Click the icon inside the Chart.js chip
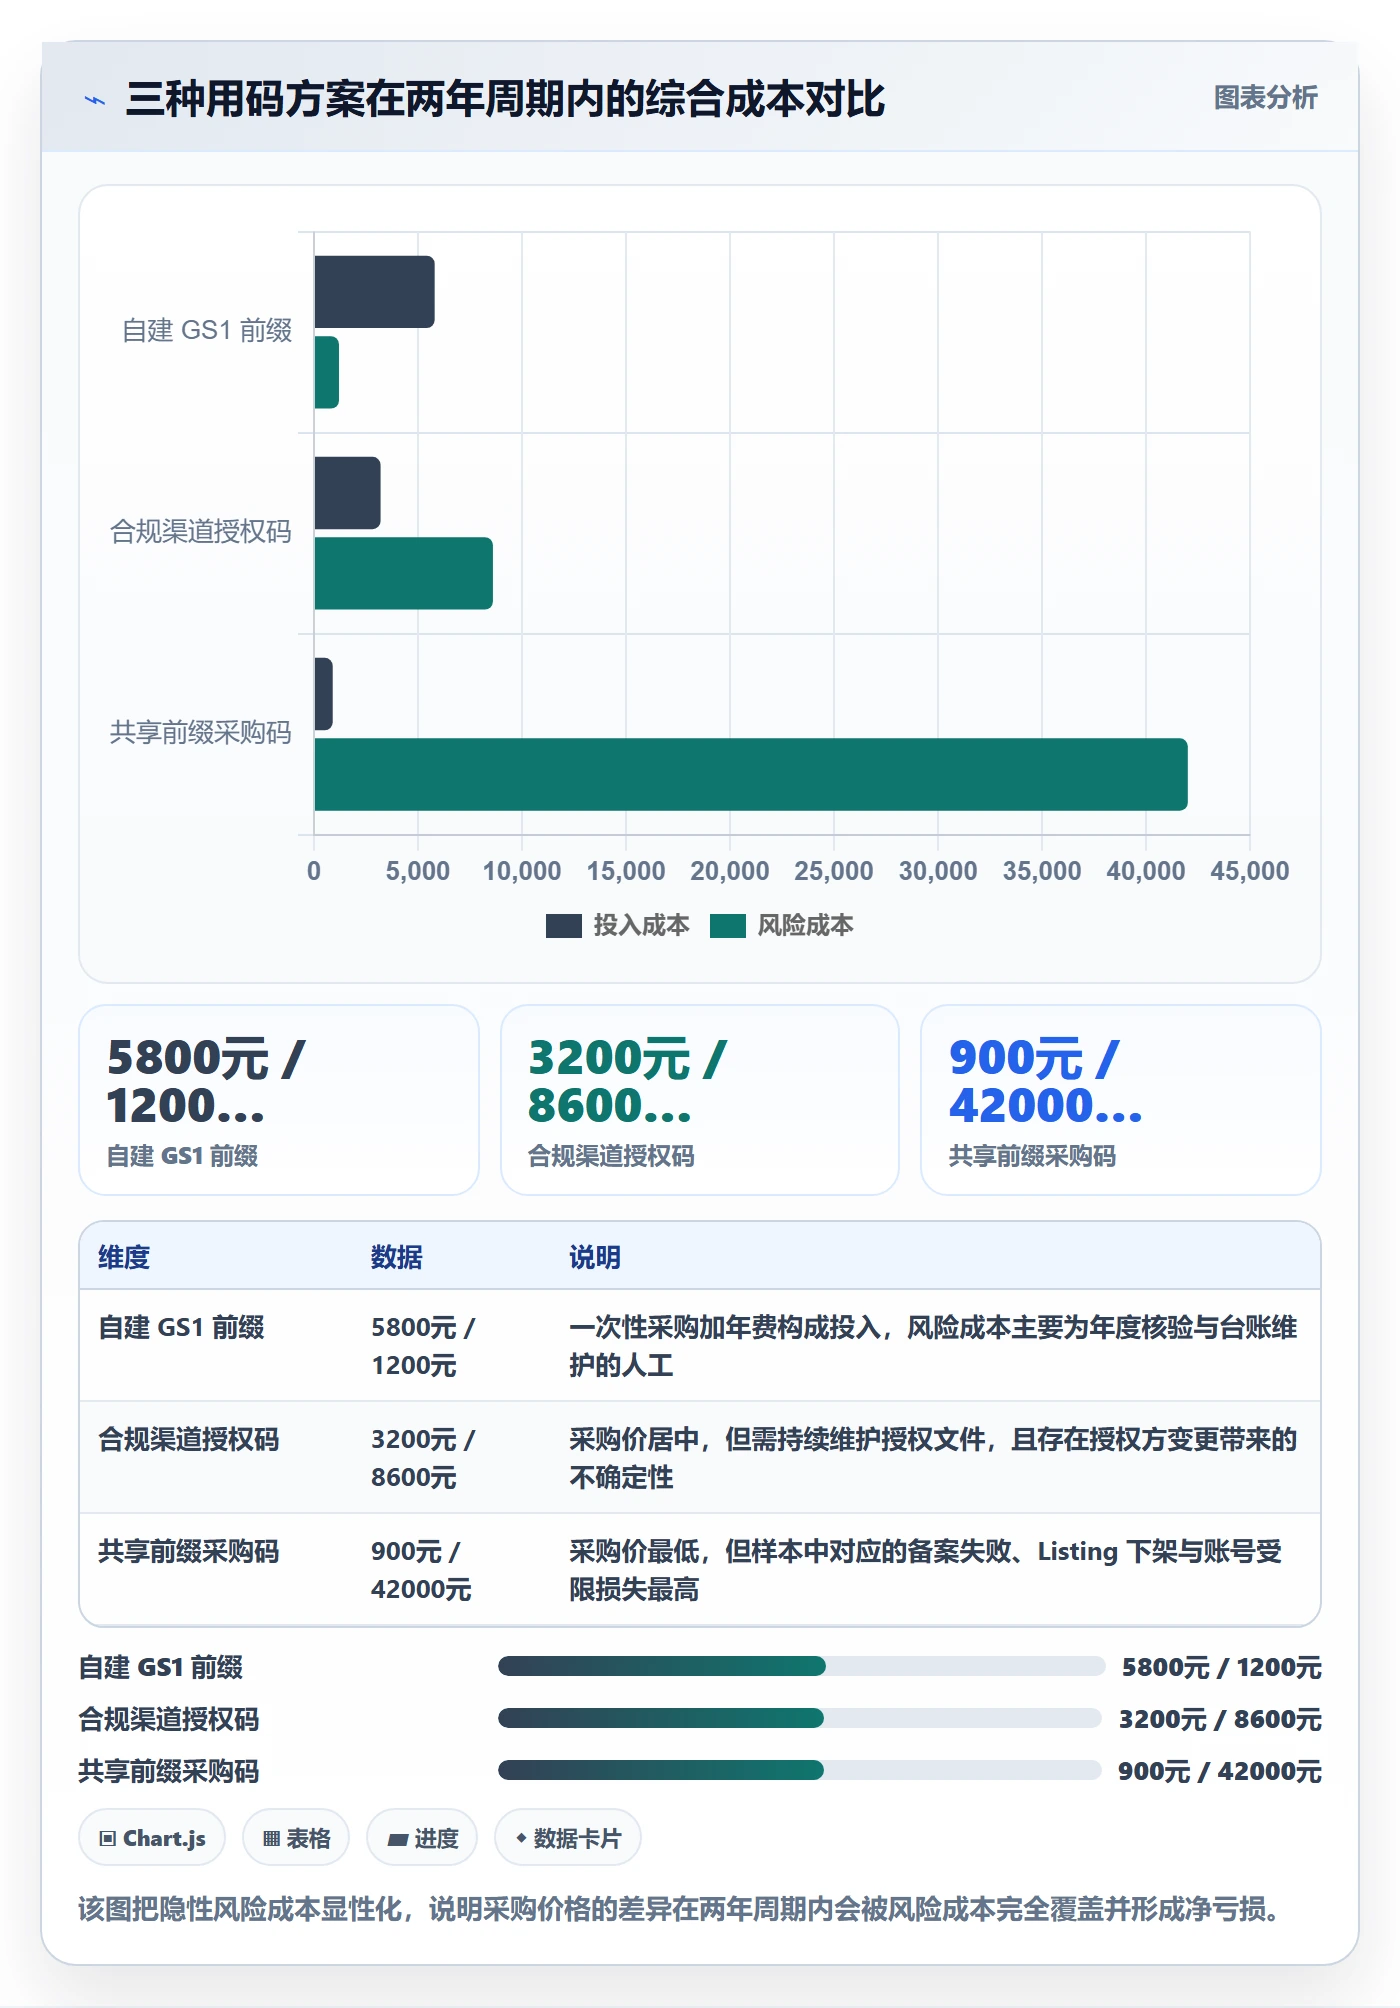The image size is (1400, 2008). click(x=108, y=1838)
